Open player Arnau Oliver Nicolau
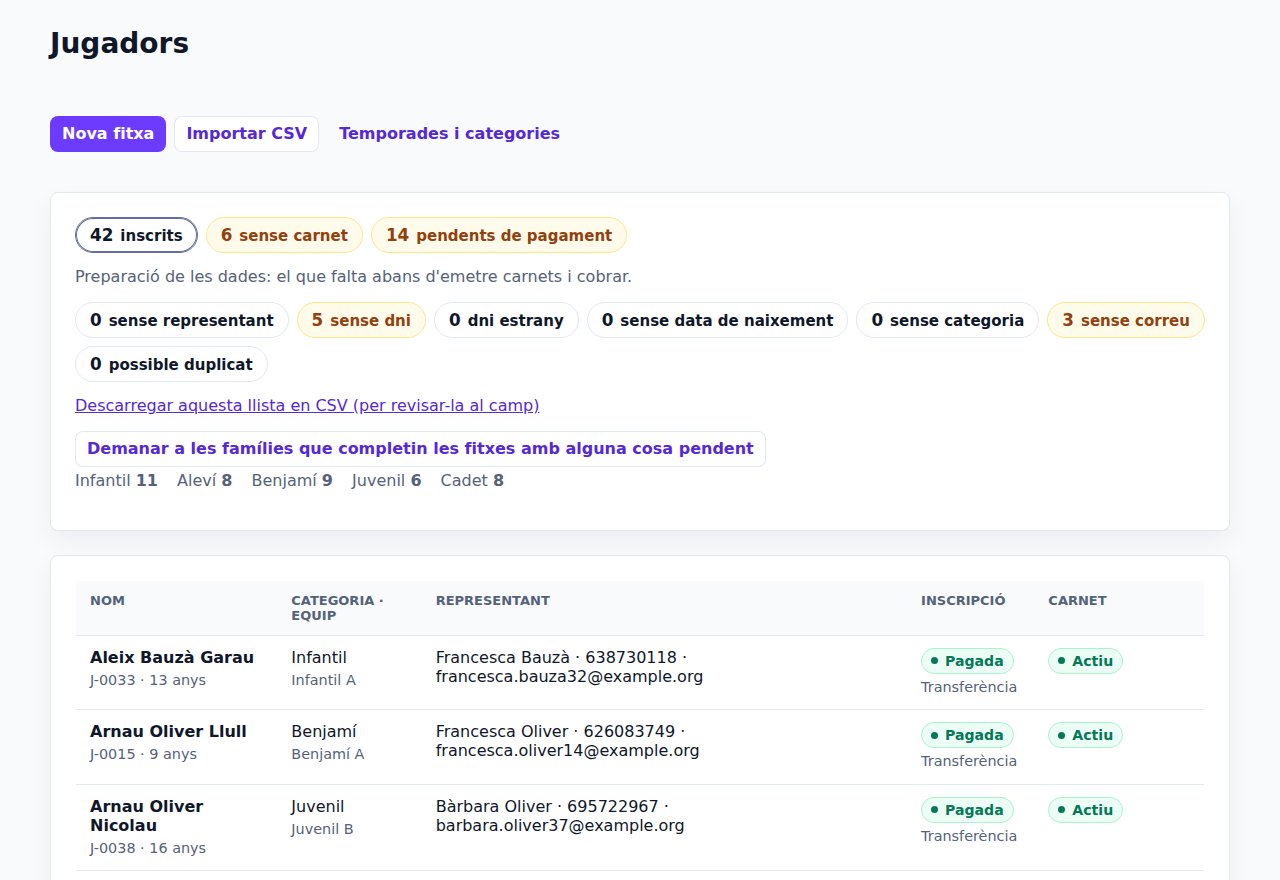The height and width of the screenshot is (880, 1280). point(147,816)
